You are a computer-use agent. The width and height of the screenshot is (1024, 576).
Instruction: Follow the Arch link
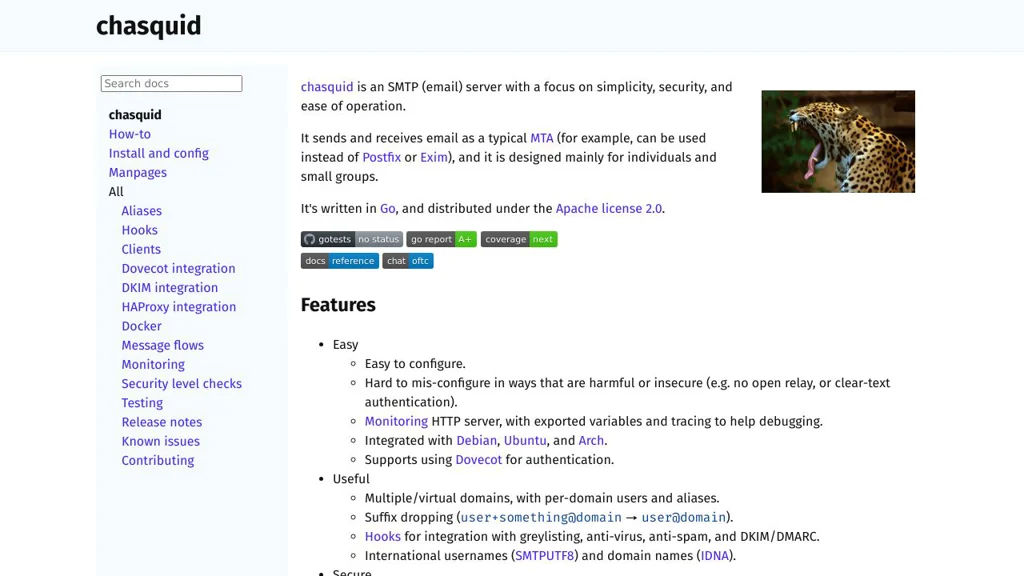tap(591, 441)
